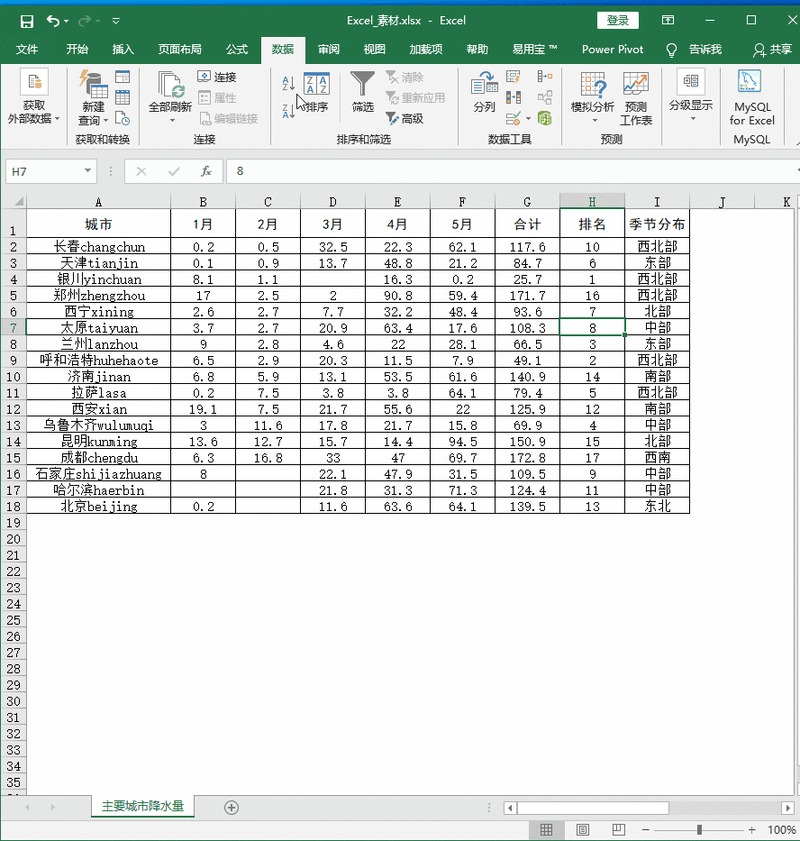This screenshot has height=841, width=800.
Task: Select the Normal view icon in status bar
Action: 546,830
